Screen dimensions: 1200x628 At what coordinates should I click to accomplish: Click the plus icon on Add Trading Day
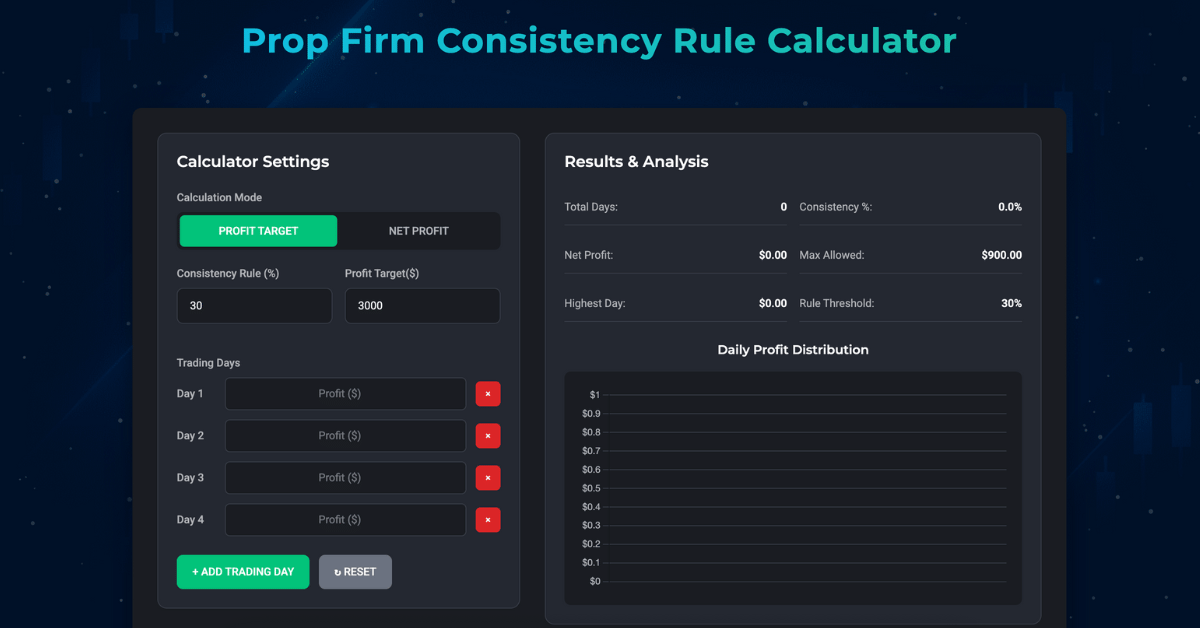click(x=194, y=571)
